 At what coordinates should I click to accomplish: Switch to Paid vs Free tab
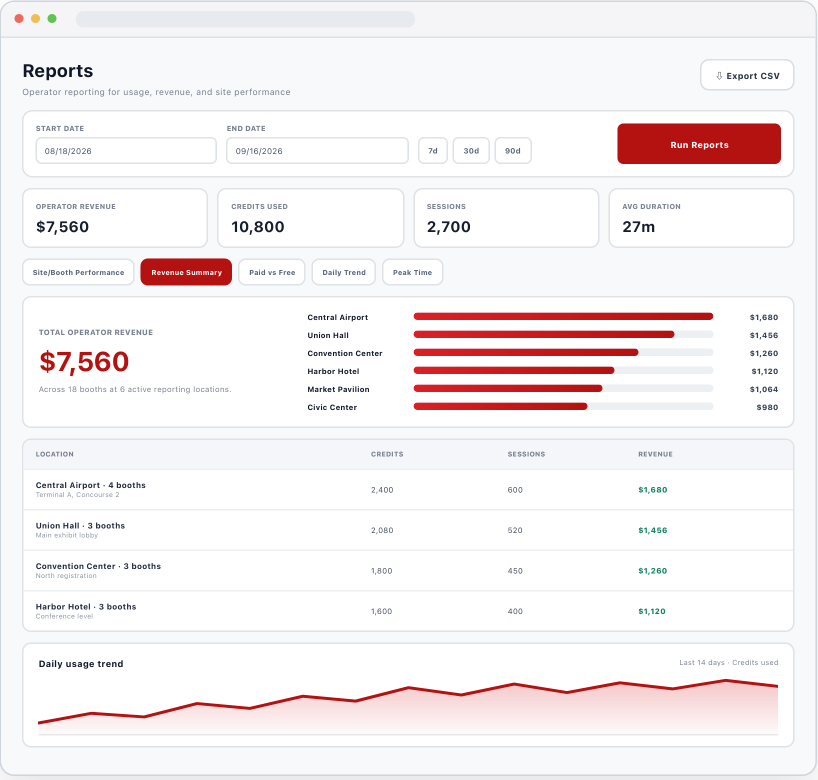click(x=272, y=272)
